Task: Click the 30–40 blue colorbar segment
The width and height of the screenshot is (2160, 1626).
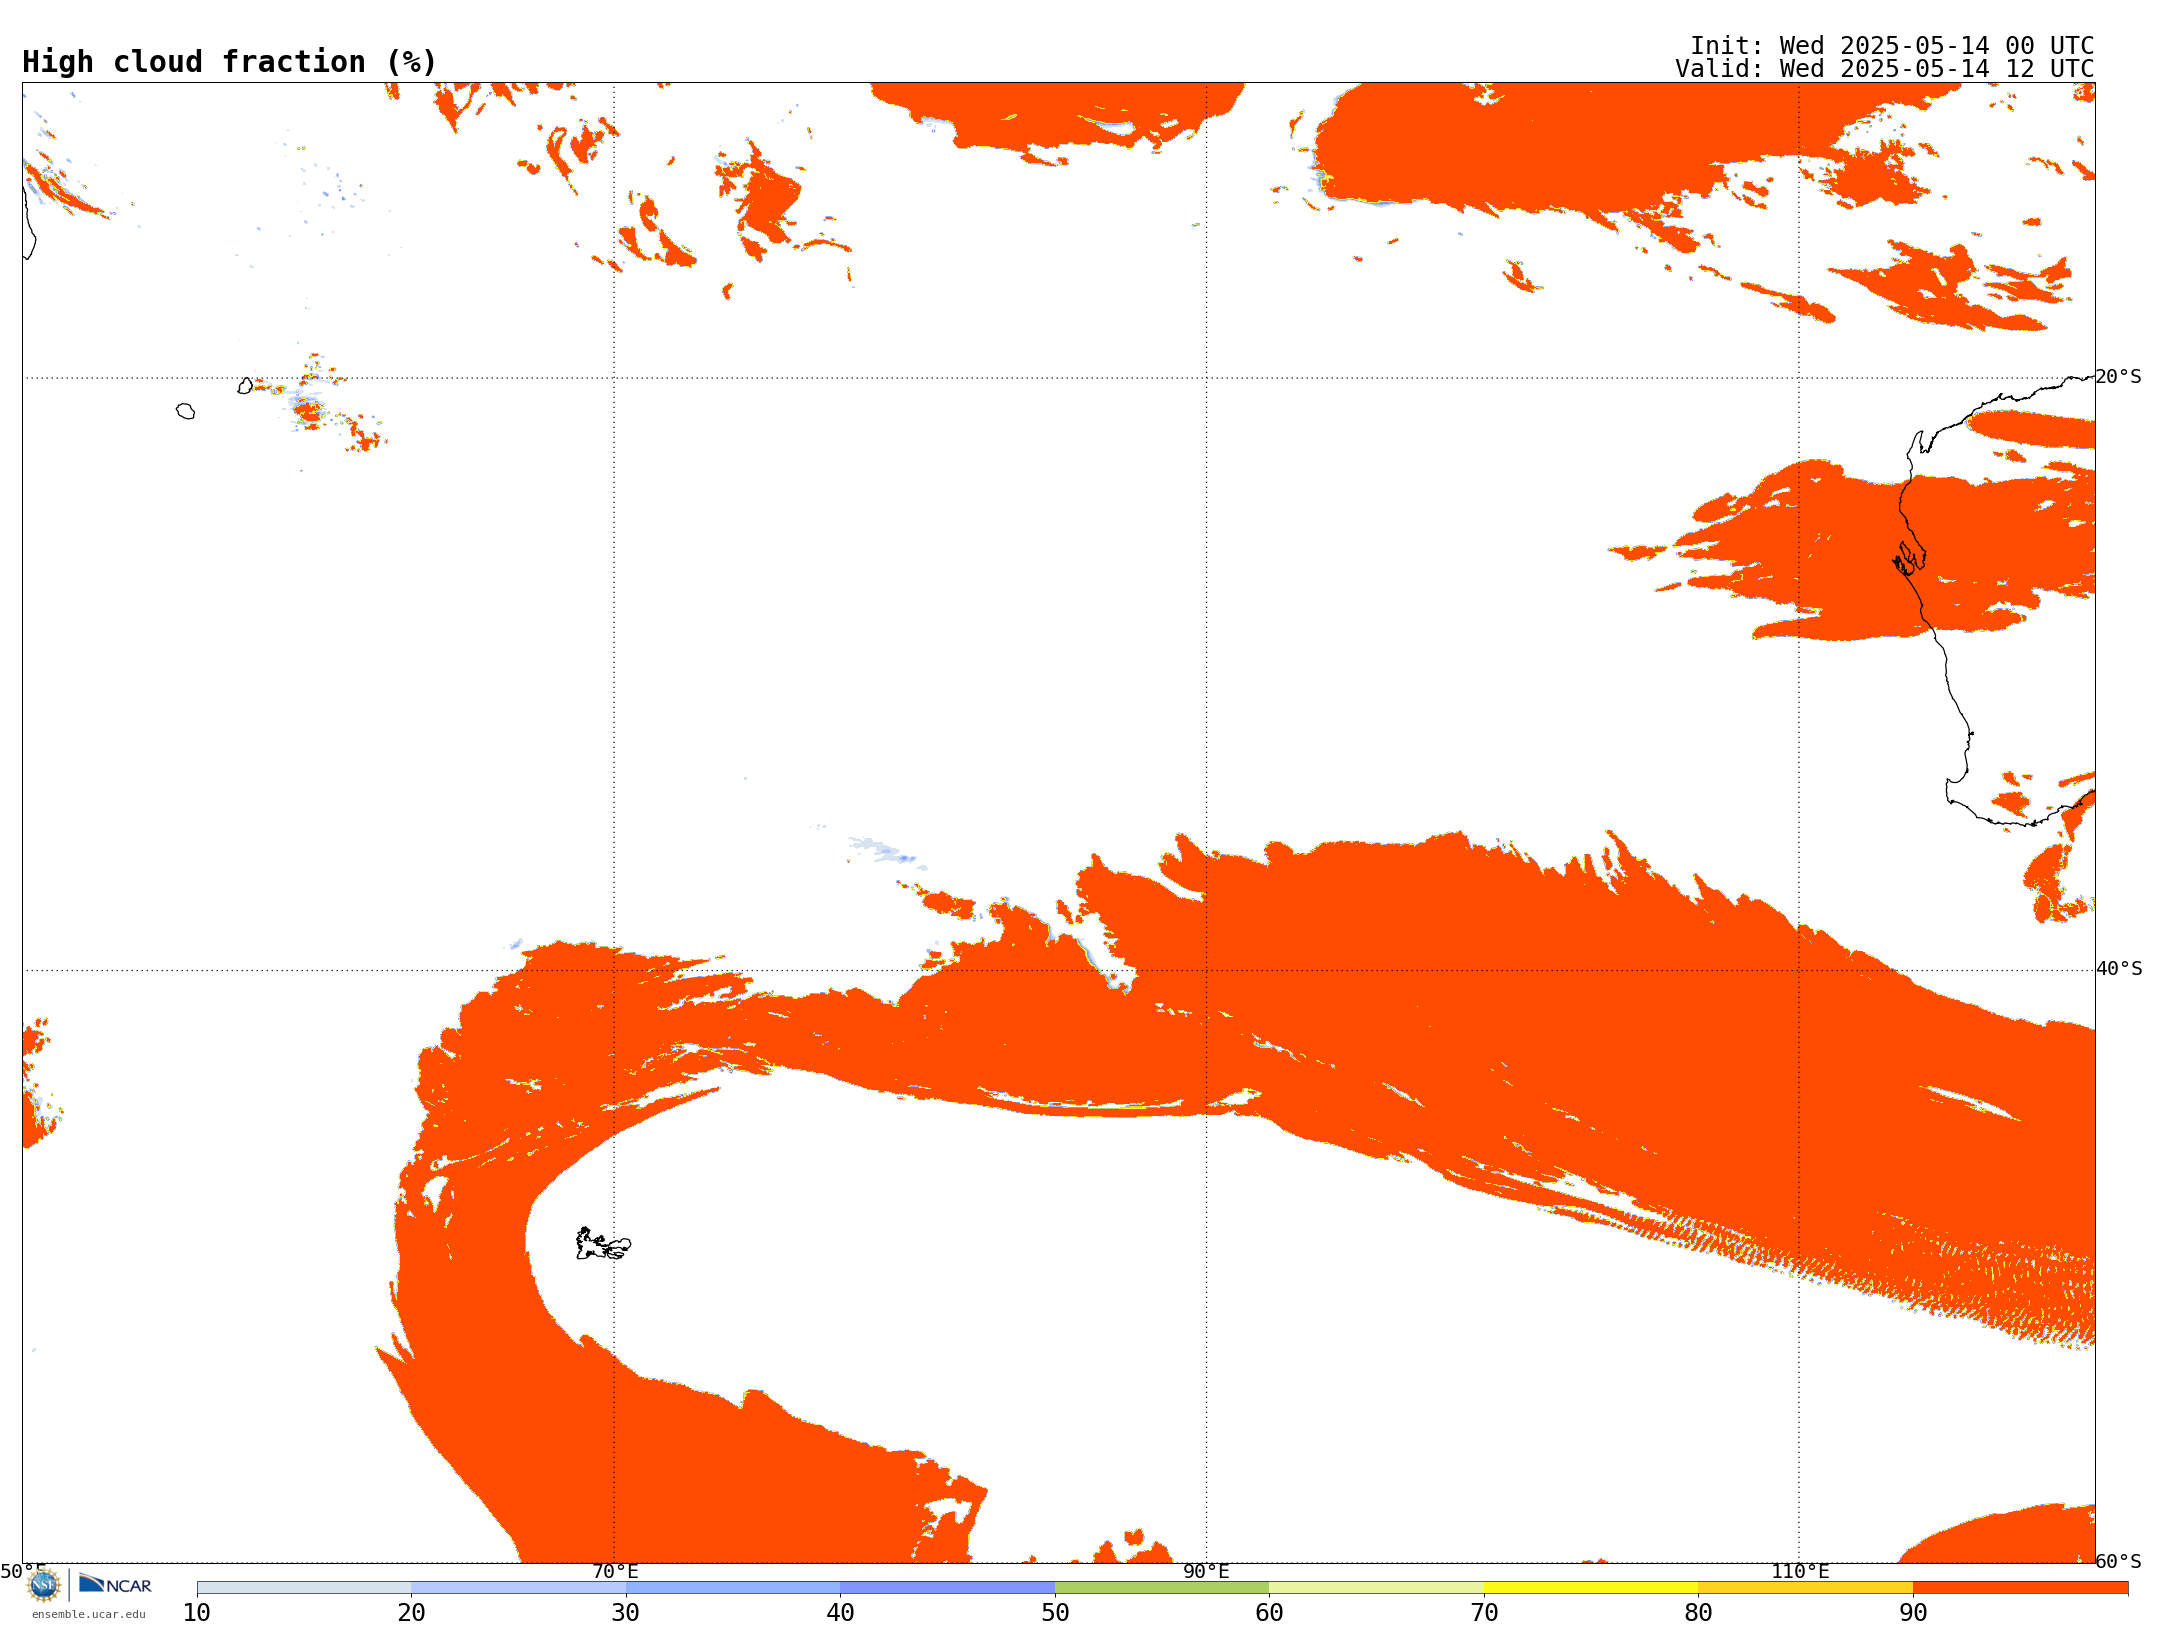Action: click(733, 1588)
